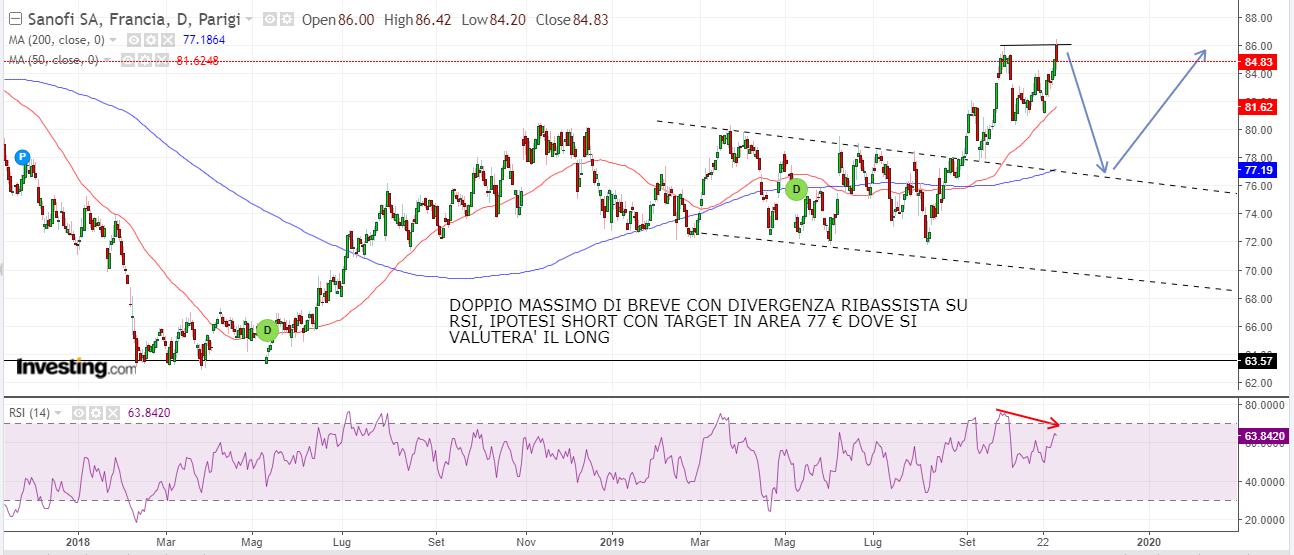Toggle visibility eye of Sanofi SA main series
This screenshot has height=555, width=1294.
coord(270,19)
